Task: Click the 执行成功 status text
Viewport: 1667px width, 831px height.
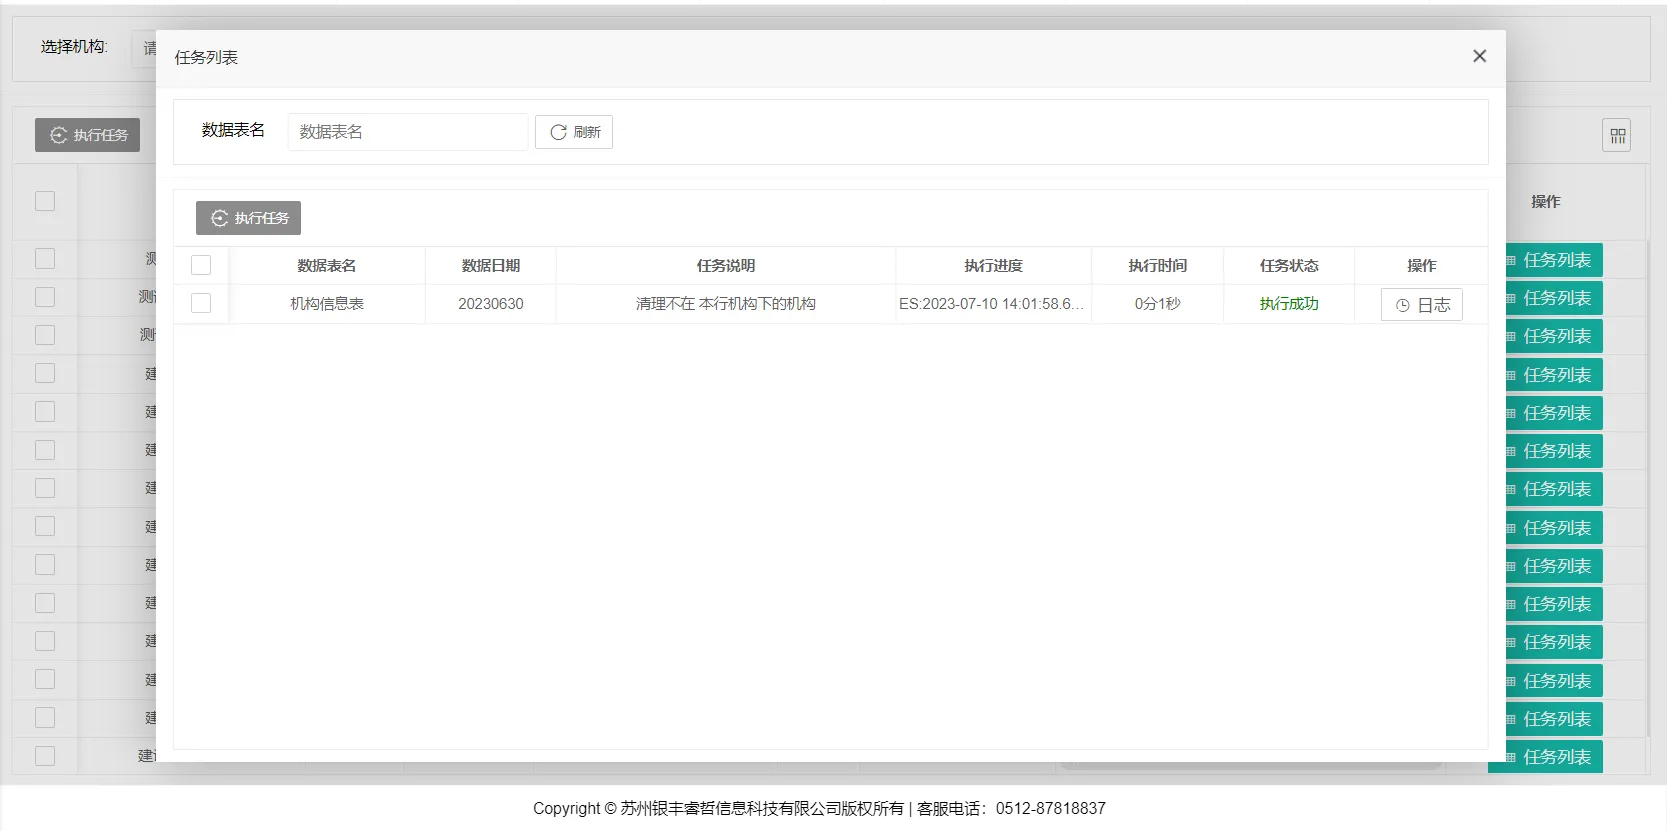Action: 1288,304
